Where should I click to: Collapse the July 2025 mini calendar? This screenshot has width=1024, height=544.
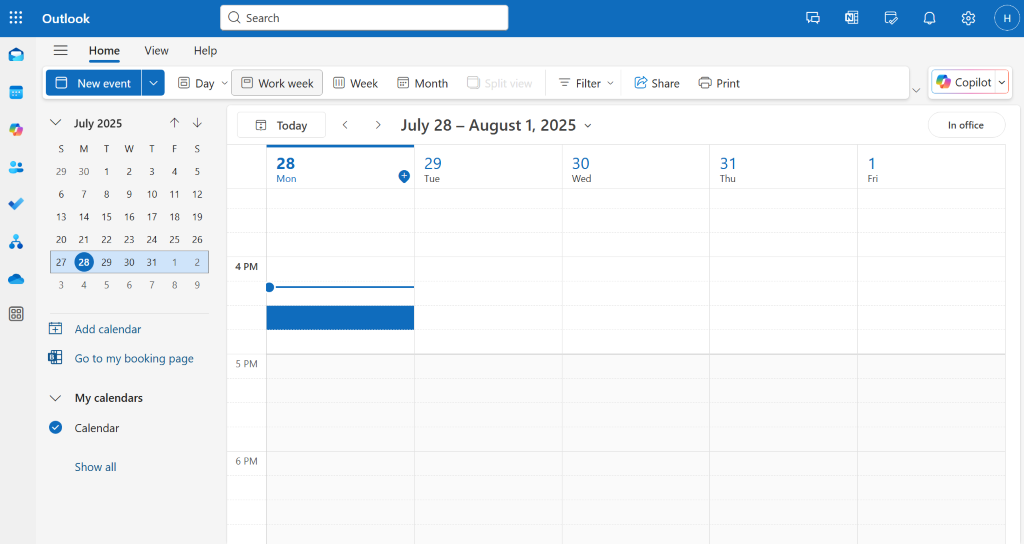pos(56,123)
